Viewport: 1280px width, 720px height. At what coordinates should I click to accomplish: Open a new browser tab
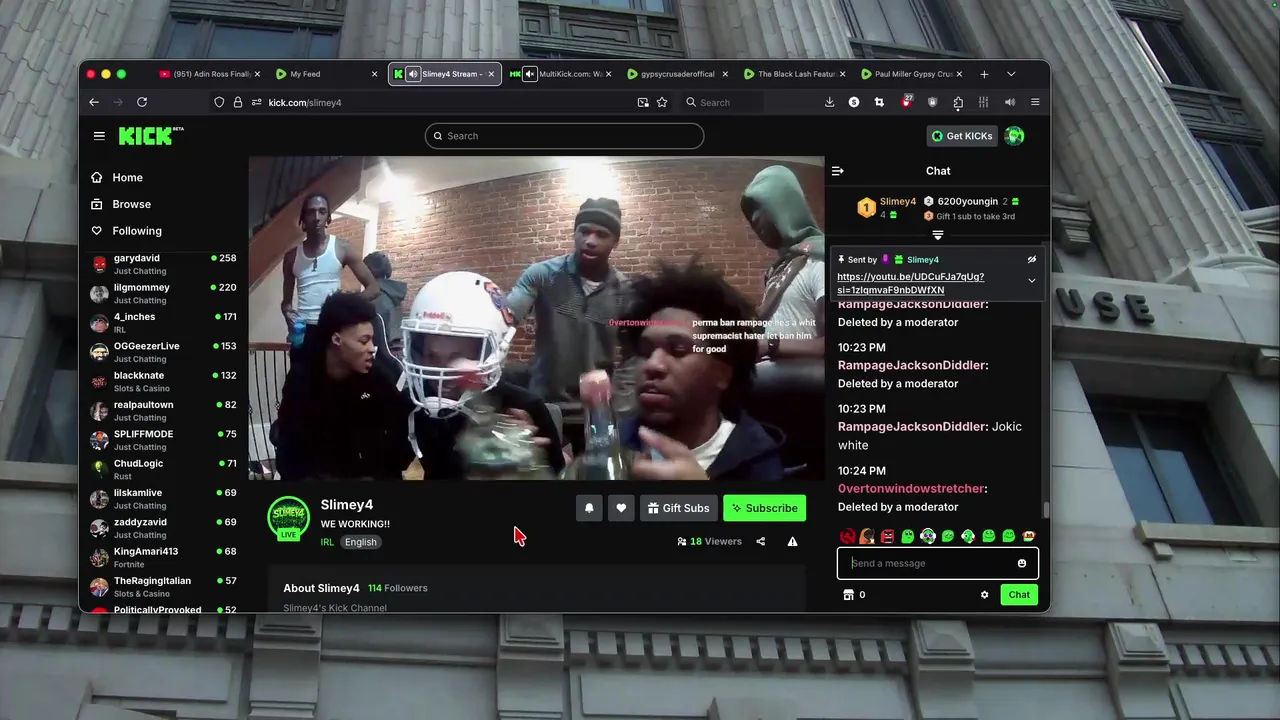click(x=984, y=74)
